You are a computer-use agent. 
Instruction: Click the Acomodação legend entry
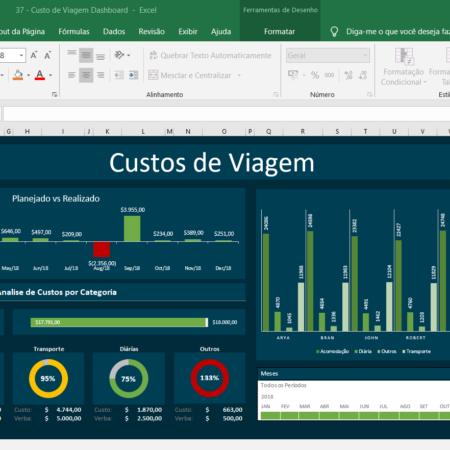332,351
